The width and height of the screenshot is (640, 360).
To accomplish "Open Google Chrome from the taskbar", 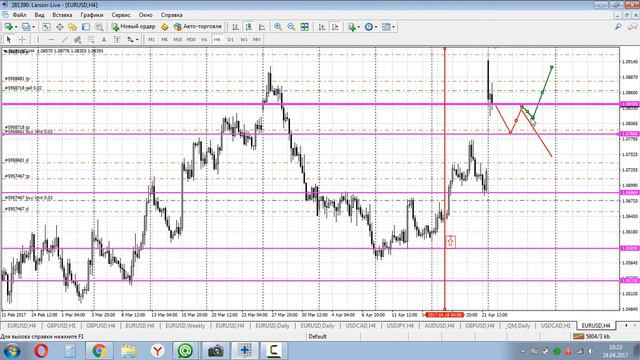I will pyautogui.click(x=99, y=351).
